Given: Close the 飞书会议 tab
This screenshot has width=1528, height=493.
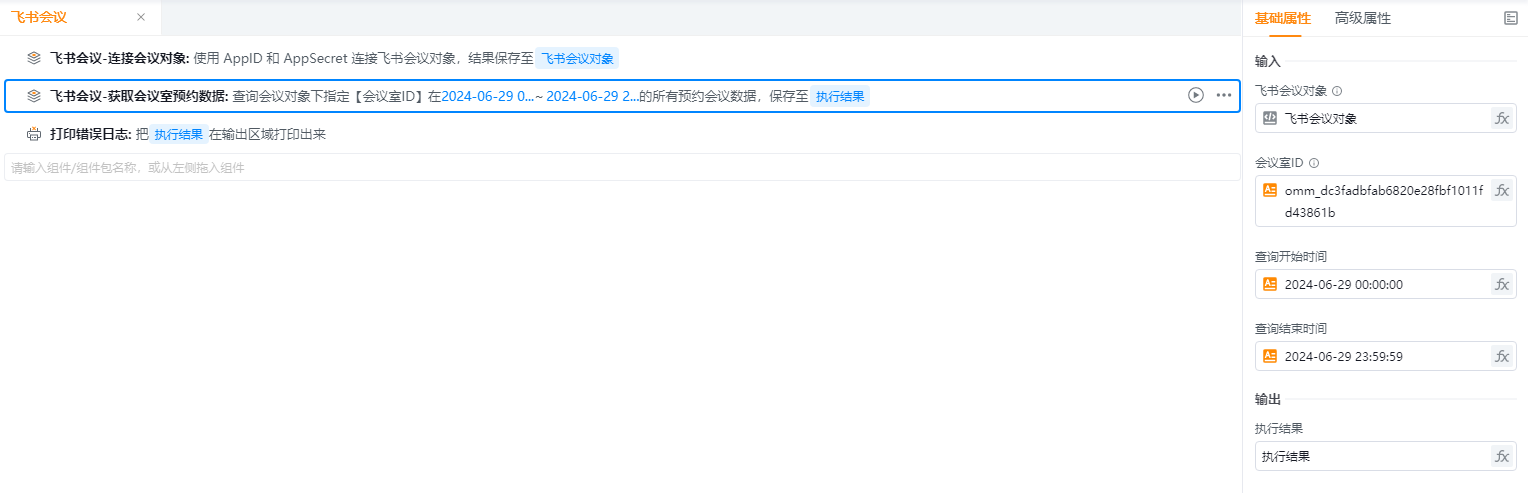Looking at the screenshot, I should tap(141, 18).
